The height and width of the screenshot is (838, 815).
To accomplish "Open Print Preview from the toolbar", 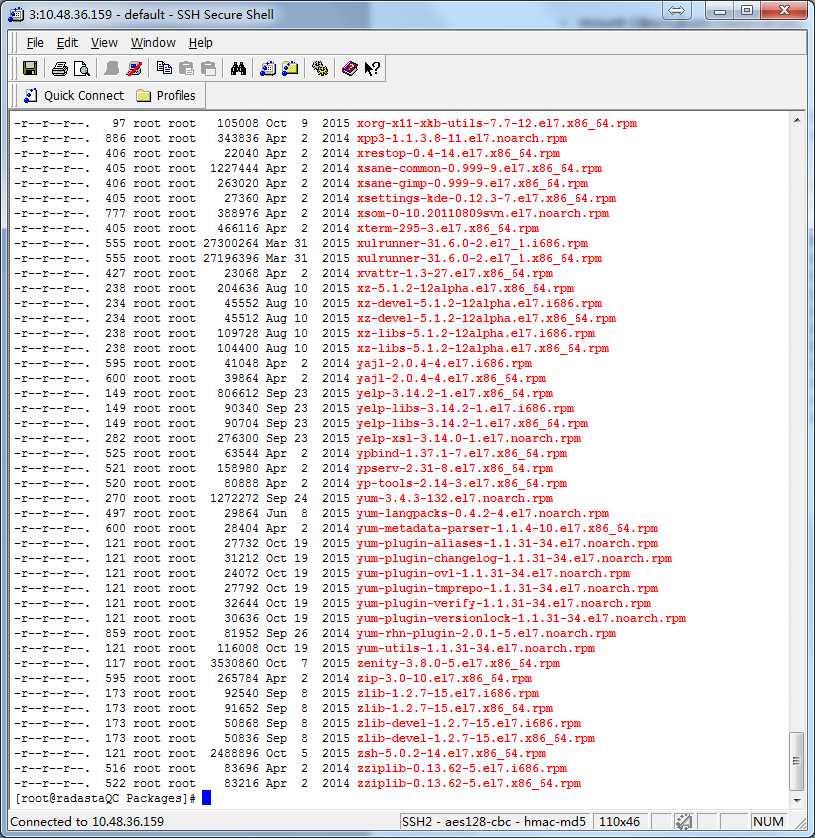I will (81, 68).
